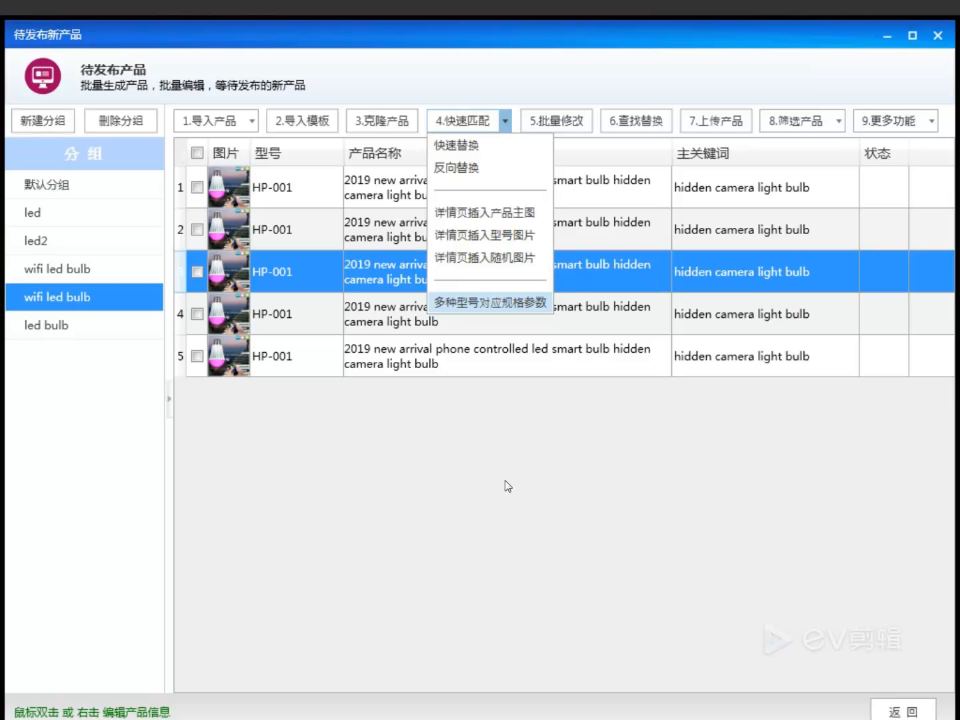Click HP-001 model cell in row 2

[296, 230]
